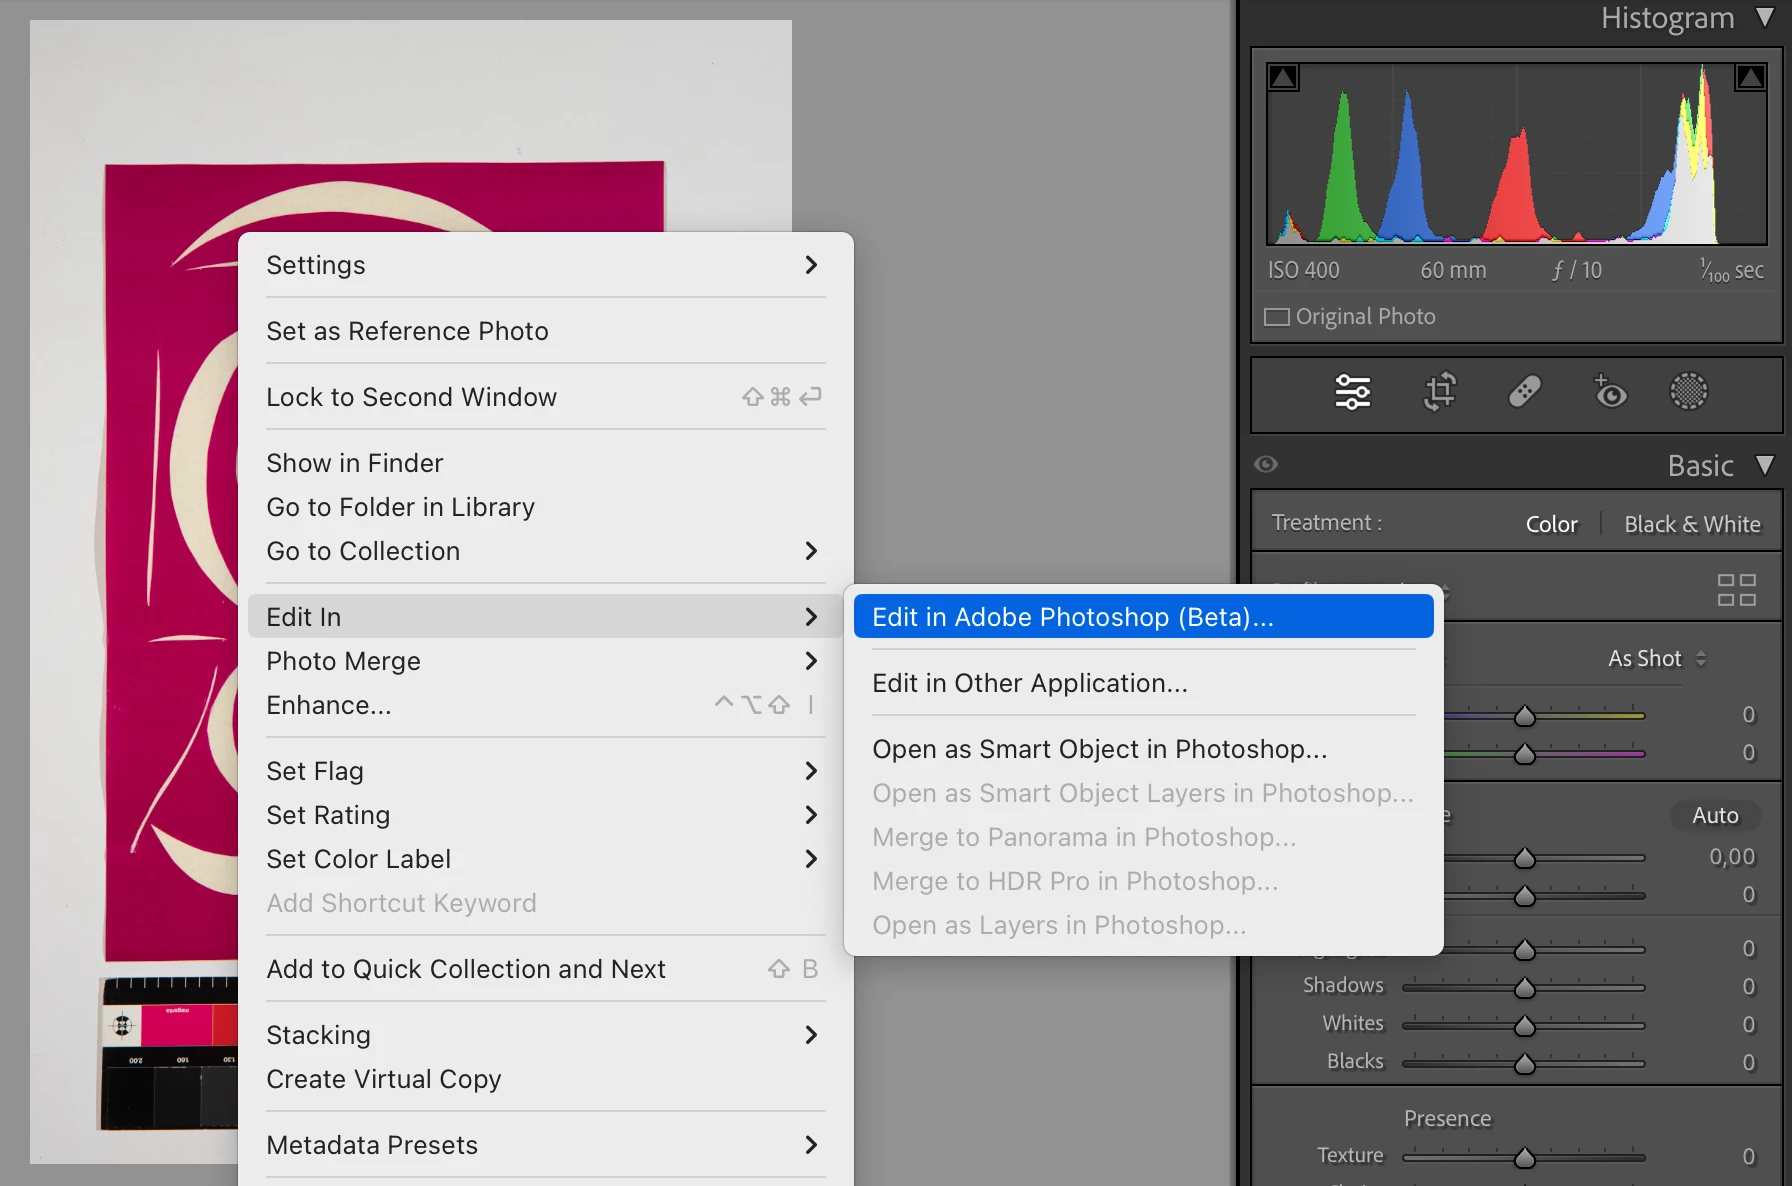Expand the Settings submenu
The image size is (1792, 1186).
tap(546, 265)
